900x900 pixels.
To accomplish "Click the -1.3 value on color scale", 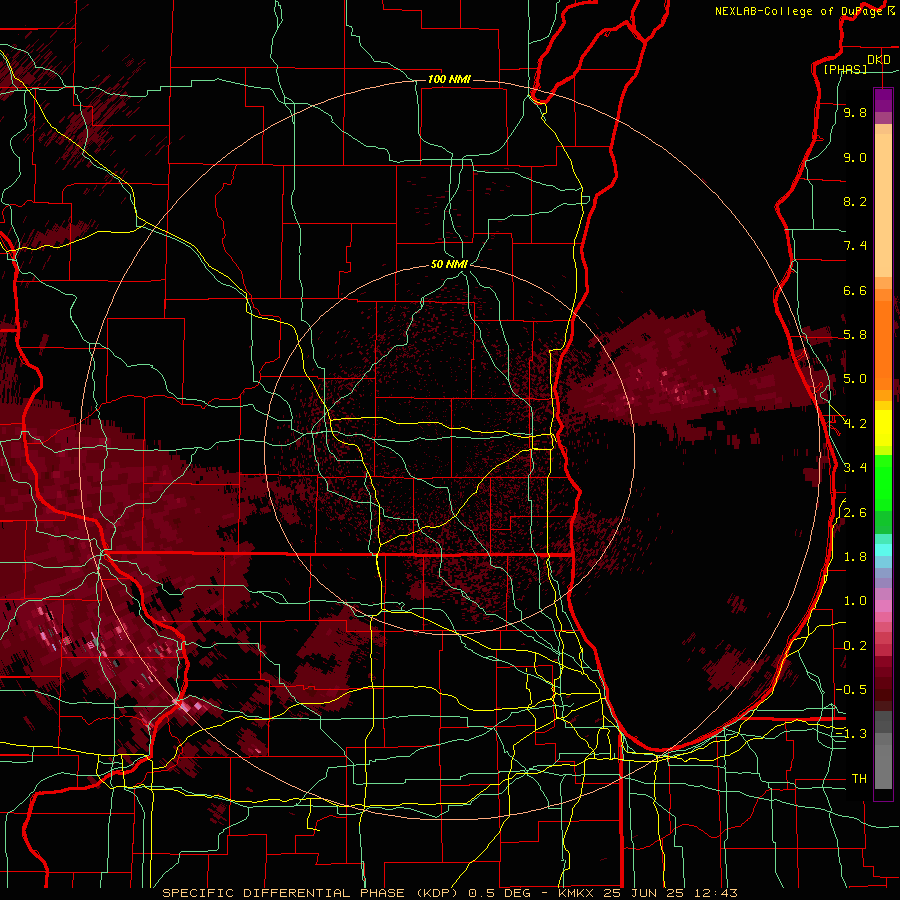I will pyautogui.click(x=852, y=734).
